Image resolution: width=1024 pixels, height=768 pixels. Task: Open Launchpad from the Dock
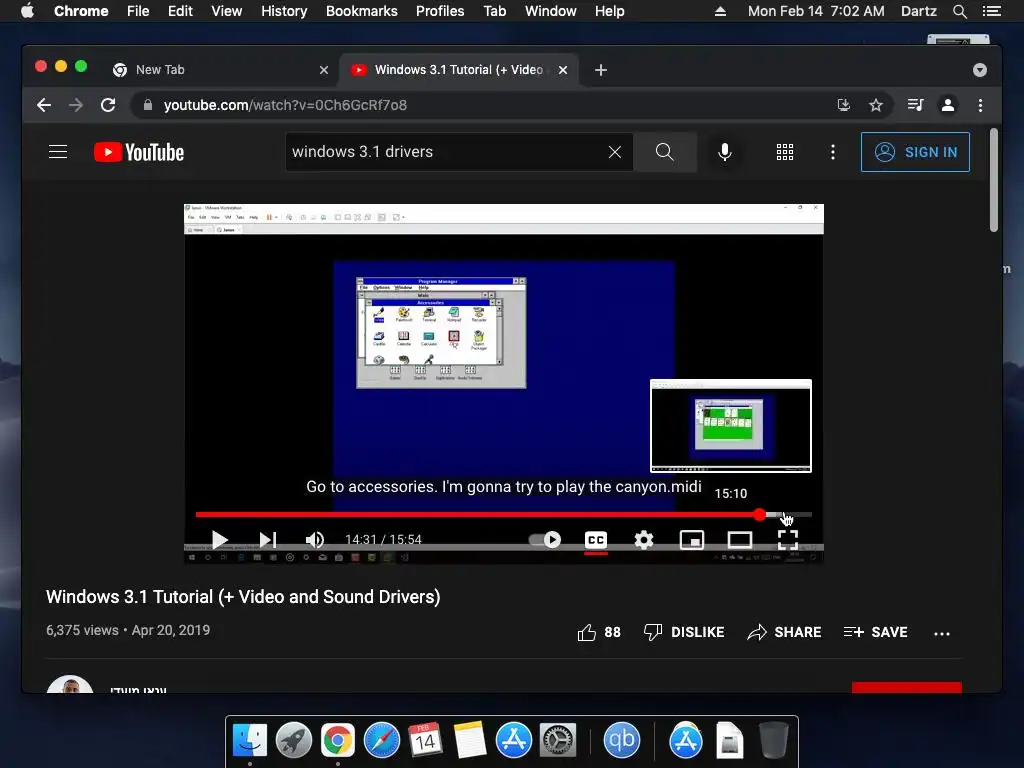point(294,740)
